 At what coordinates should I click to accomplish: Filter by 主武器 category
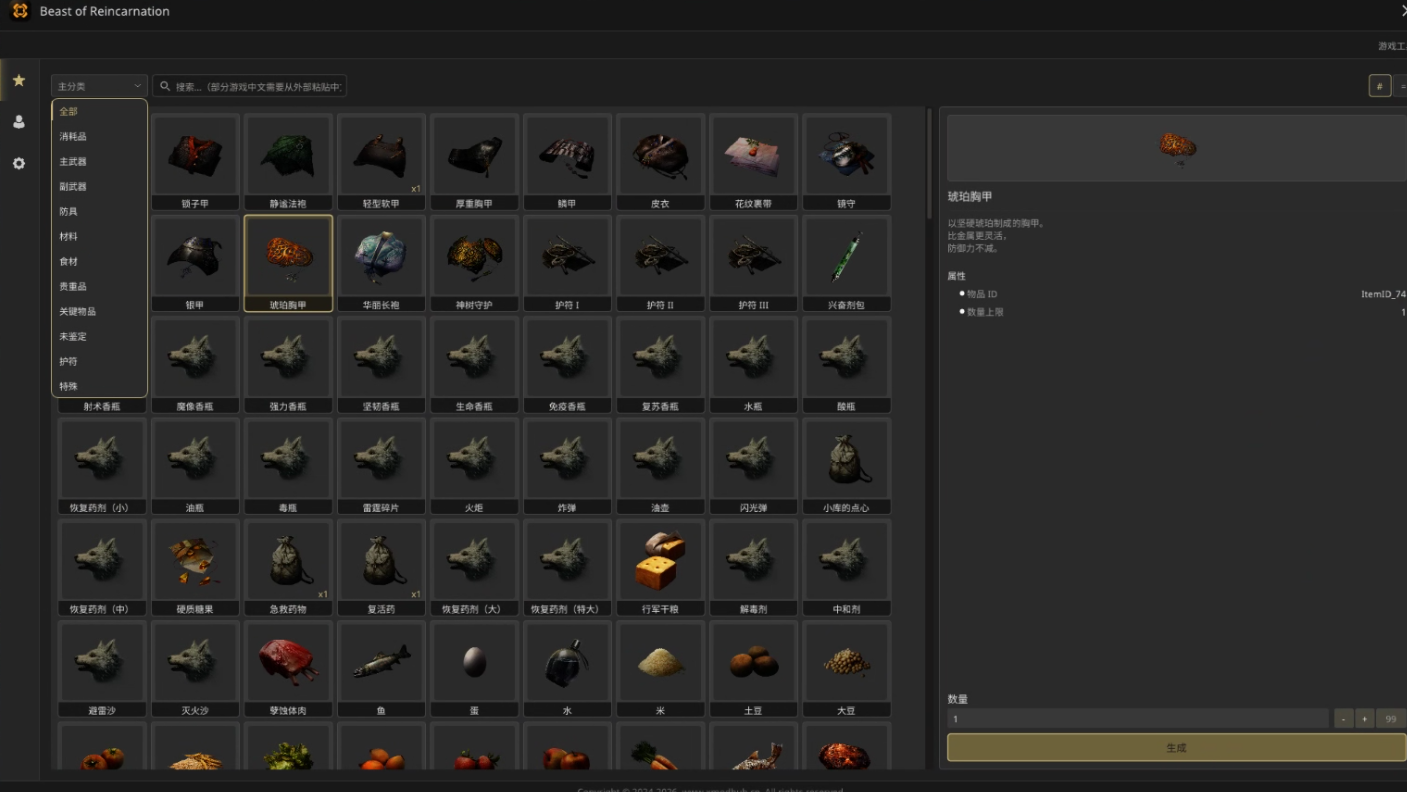(99, 162)
